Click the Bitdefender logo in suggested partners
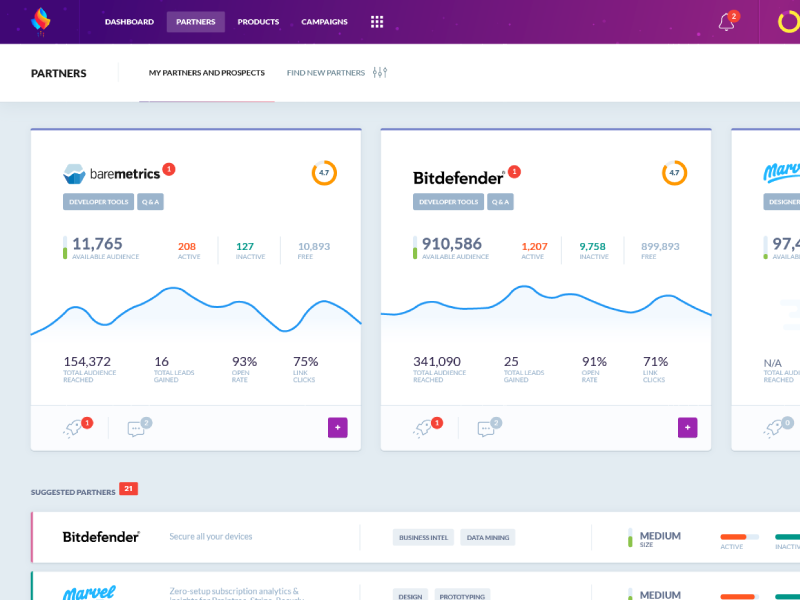Image resolution: width=800 pixels, height=600 pixels. [101, 537]
